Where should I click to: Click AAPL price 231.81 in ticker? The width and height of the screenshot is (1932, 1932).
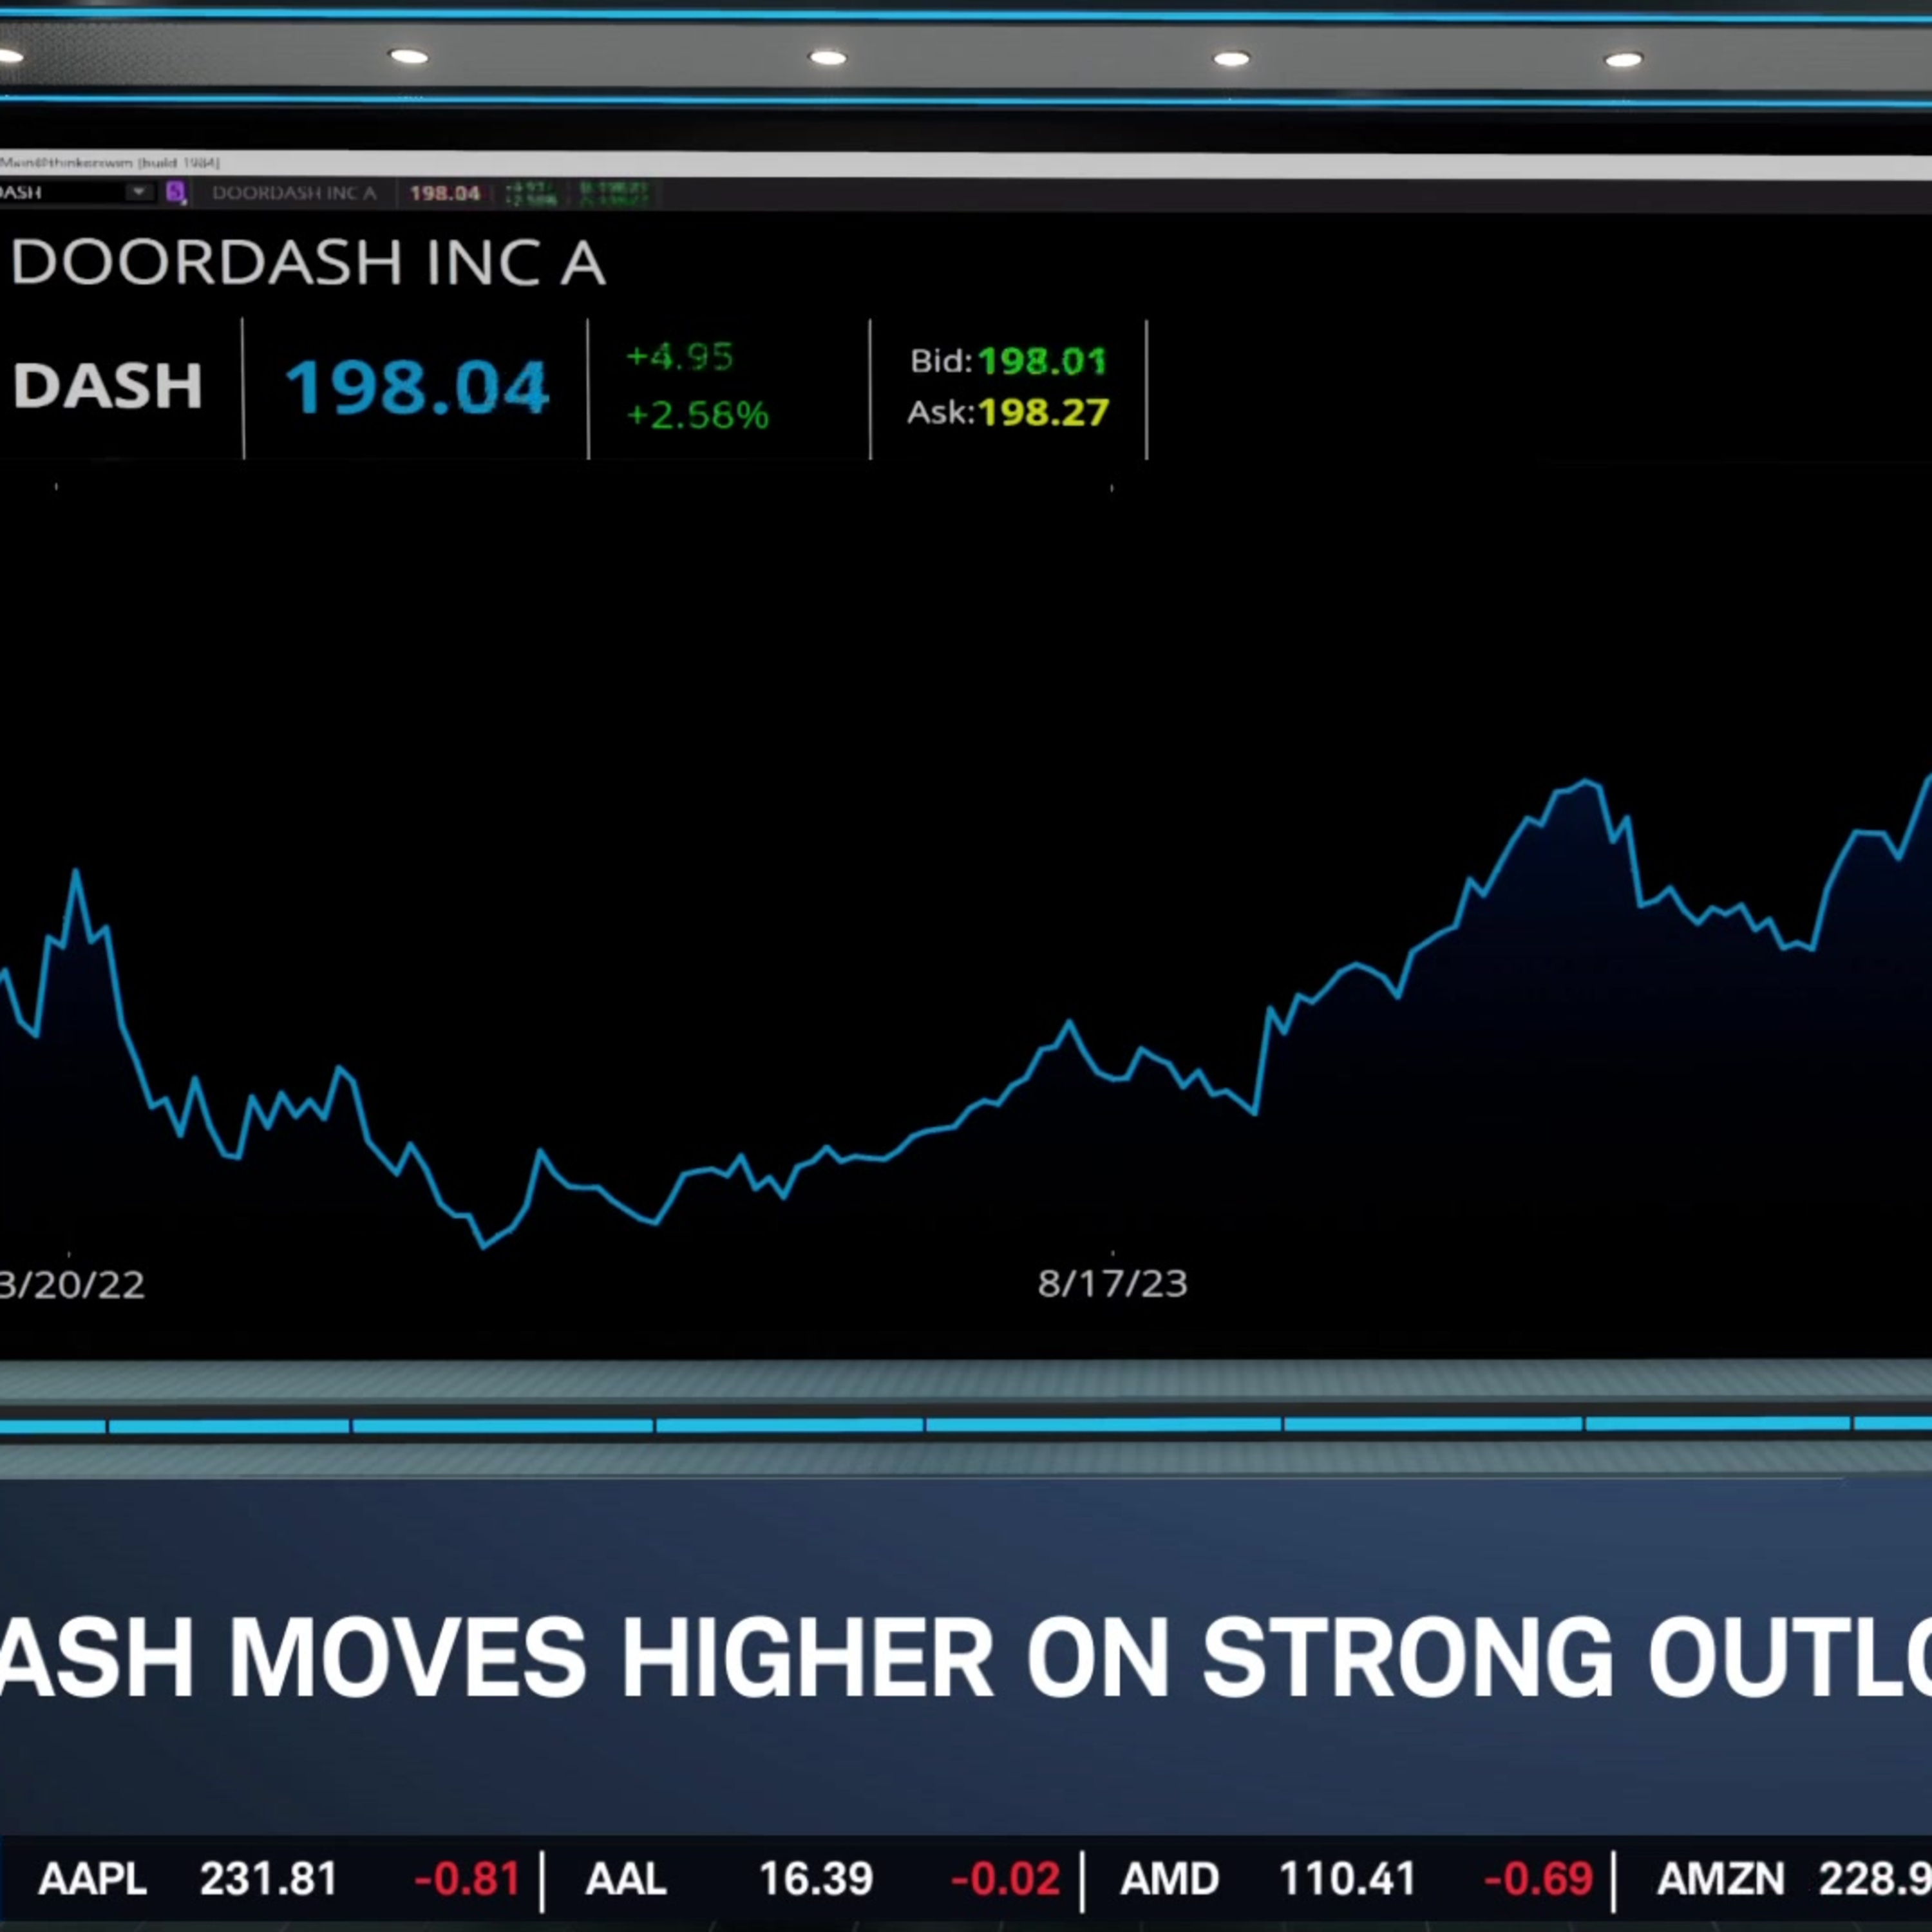click(x=268, y=1879)
